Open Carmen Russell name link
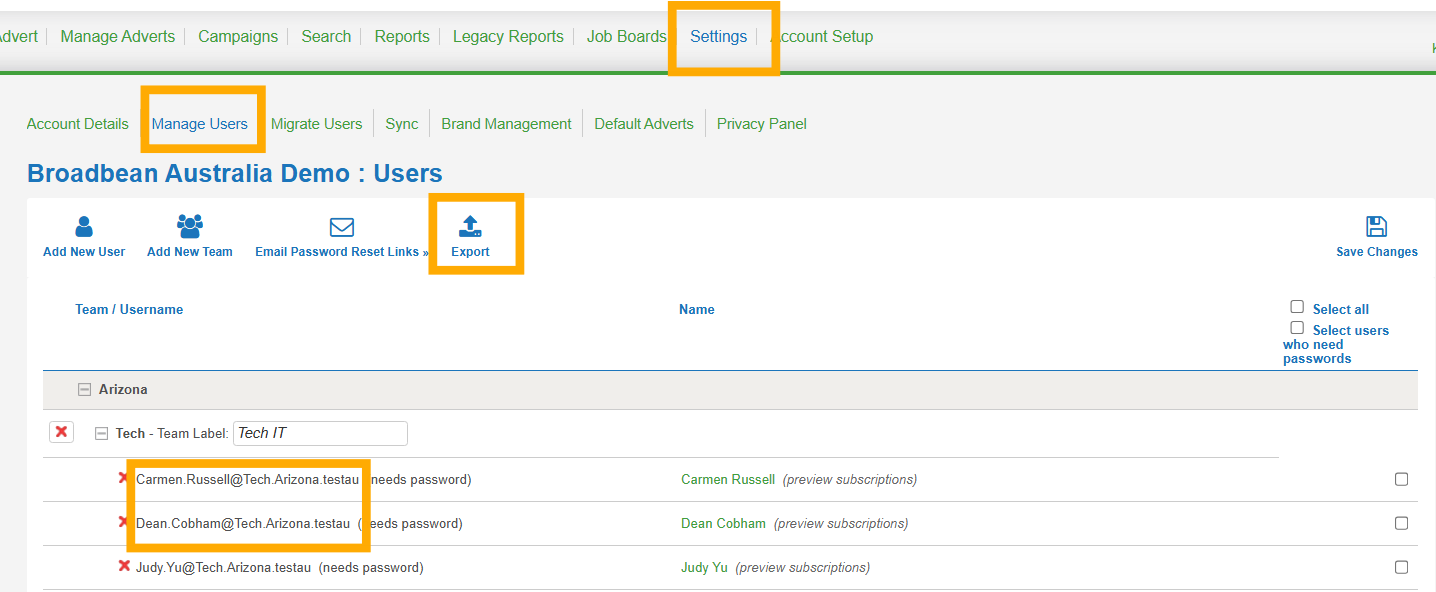The height and width of the screenshot is (592, 1436). click(728, 479)
